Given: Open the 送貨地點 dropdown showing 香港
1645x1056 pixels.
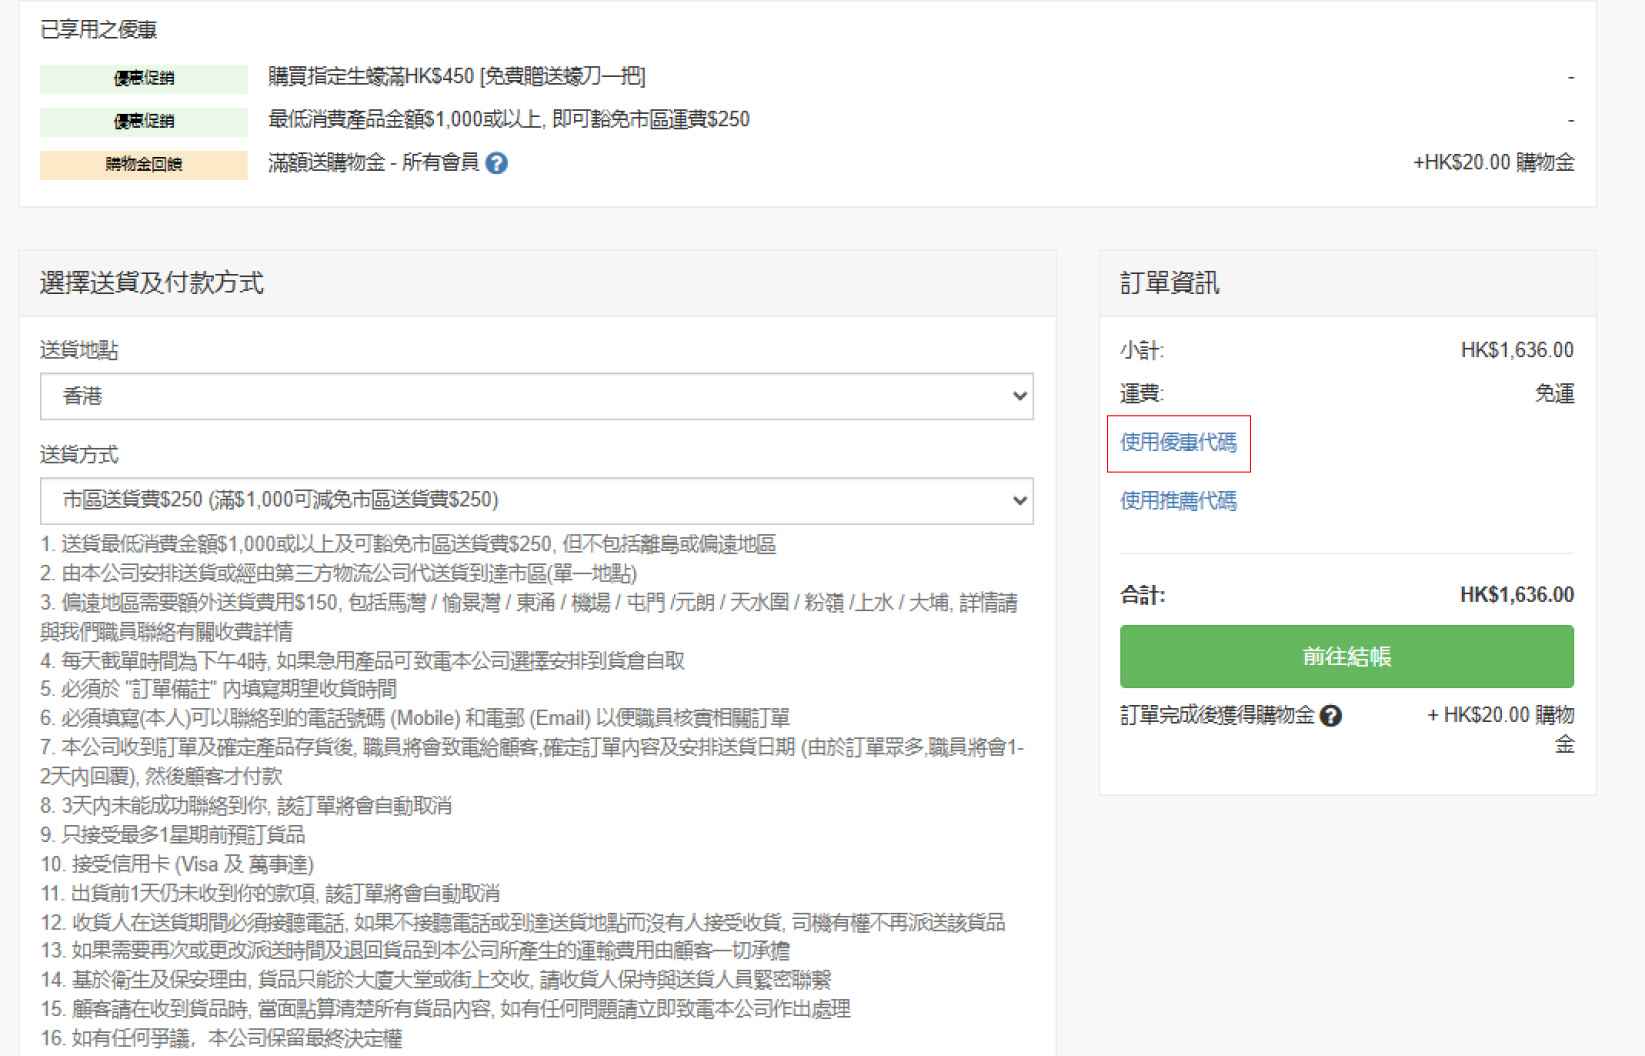Looking at the screenshot, I should tap(536, 396).
